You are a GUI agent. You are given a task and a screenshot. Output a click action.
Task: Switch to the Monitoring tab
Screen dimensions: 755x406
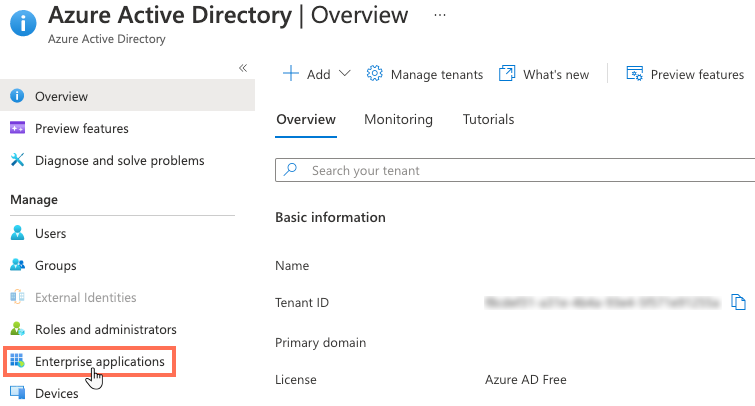click(x=398, y=119)
